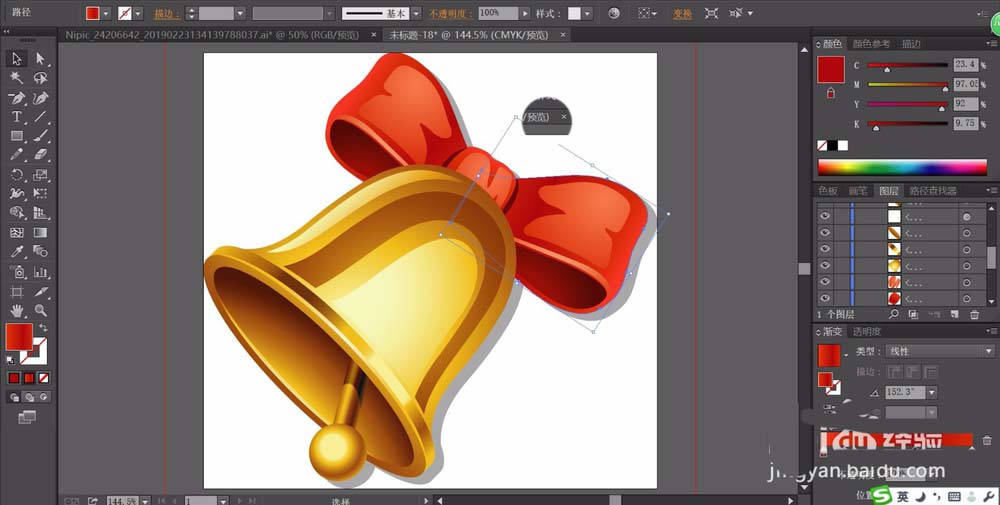The height and width of the screenshot is (505, 1000).
Task: Open the recolor artwork wheel icon
Action: pyautogui.click(x=614, y=13)
